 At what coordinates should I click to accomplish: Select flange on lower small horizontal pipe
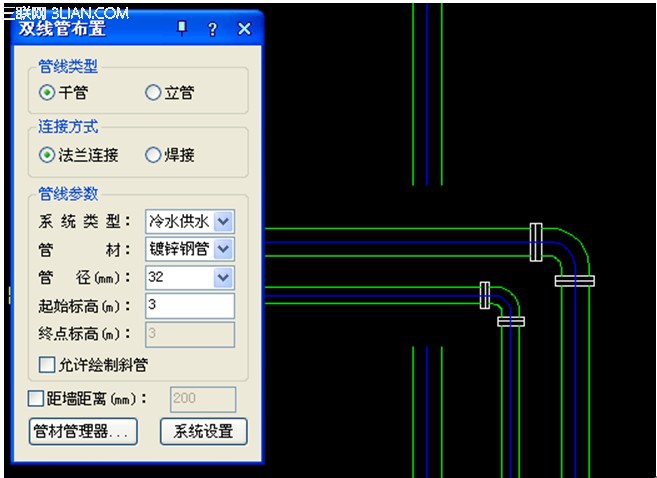(x=485, y=295)
